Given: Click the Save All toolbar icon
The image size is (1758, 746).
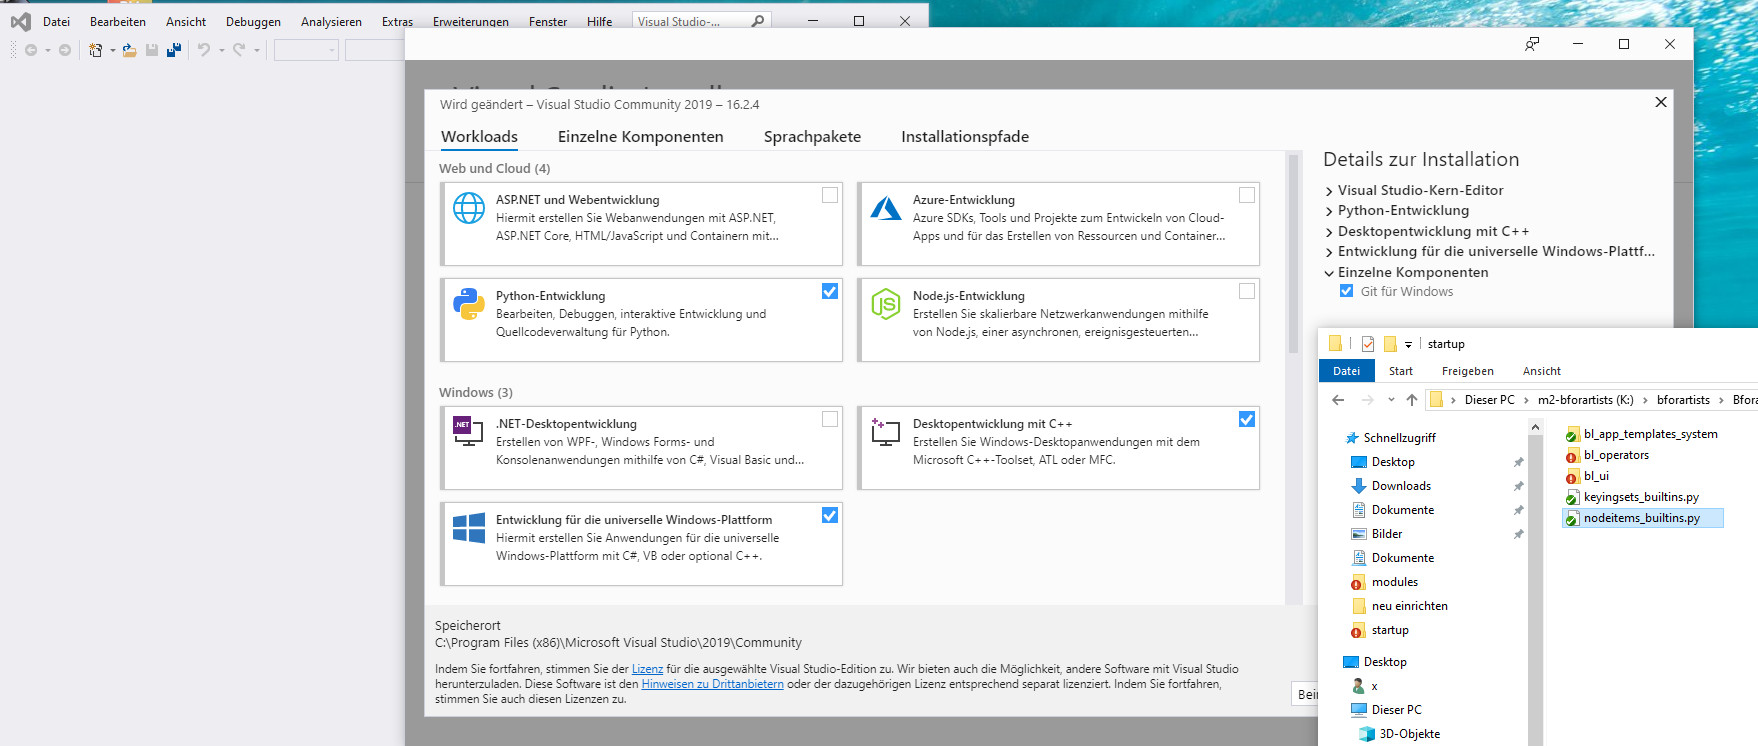Looking at the screenshot, I should point(174,50).
